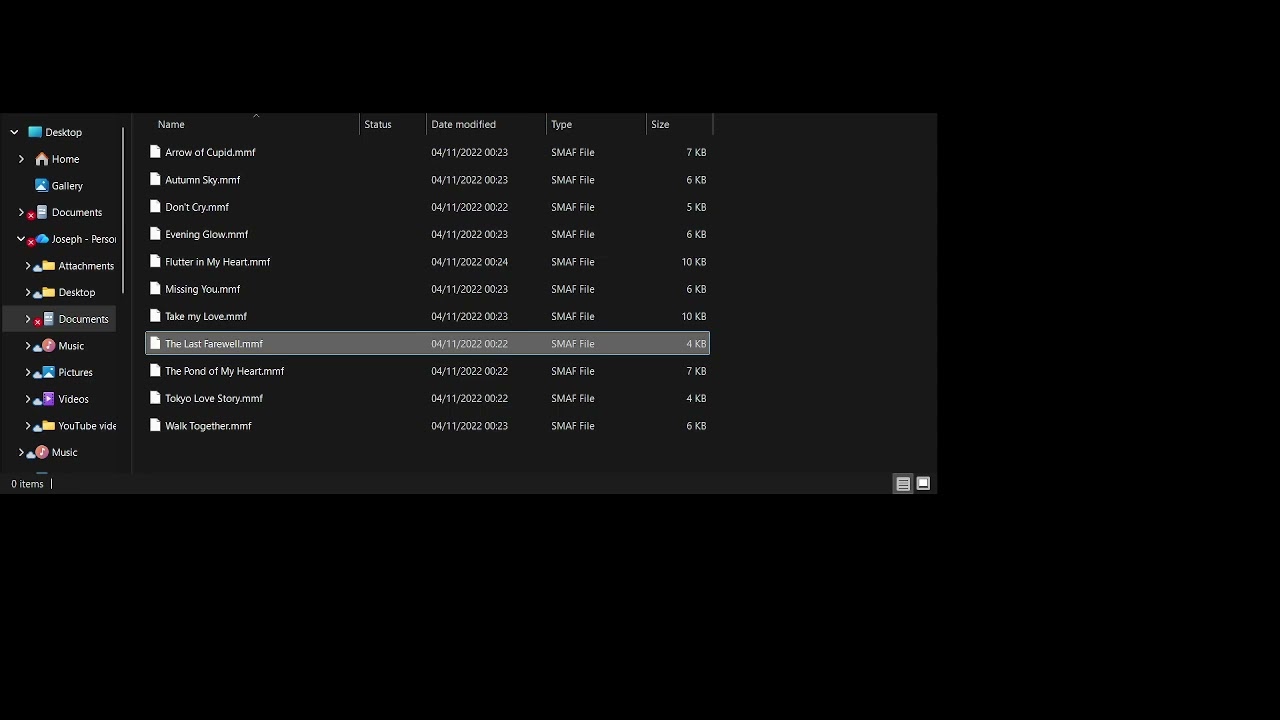Open Gallery in navigation pane
1280x720 pixels.
pyautogui.click(x=67, y=186)
